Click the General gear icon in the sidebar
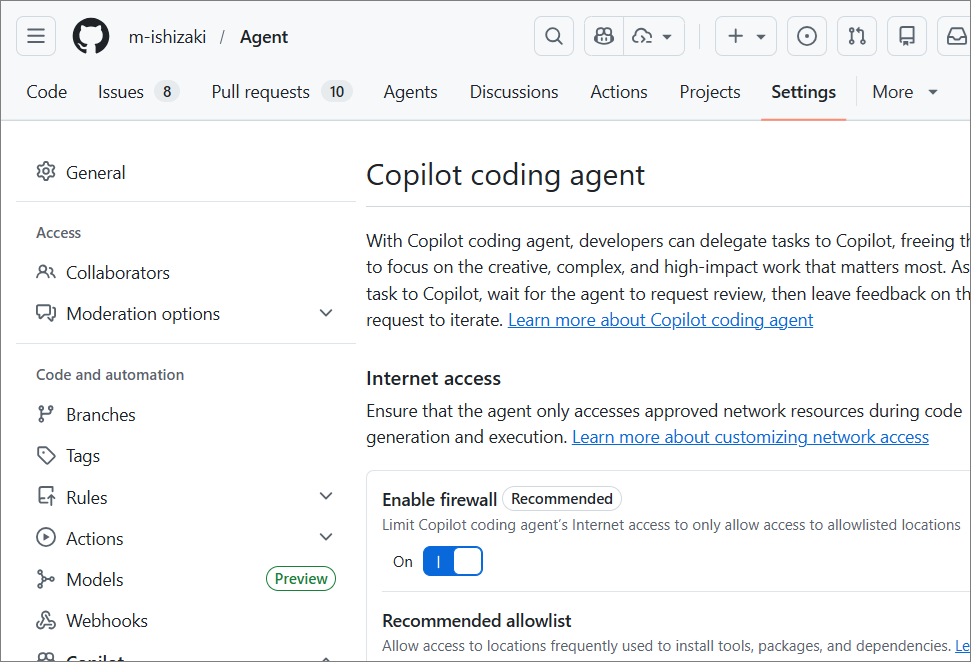Image resolution: width=971 pixels, height=662 pixels. pos(46,172)
